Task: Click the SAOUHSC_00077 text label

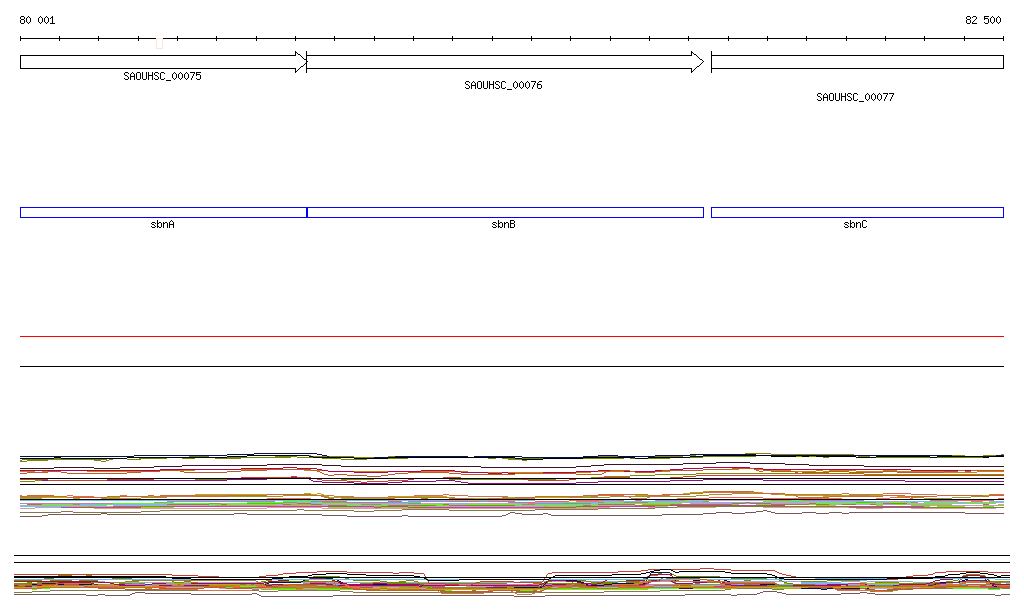Action: point(855,97)
